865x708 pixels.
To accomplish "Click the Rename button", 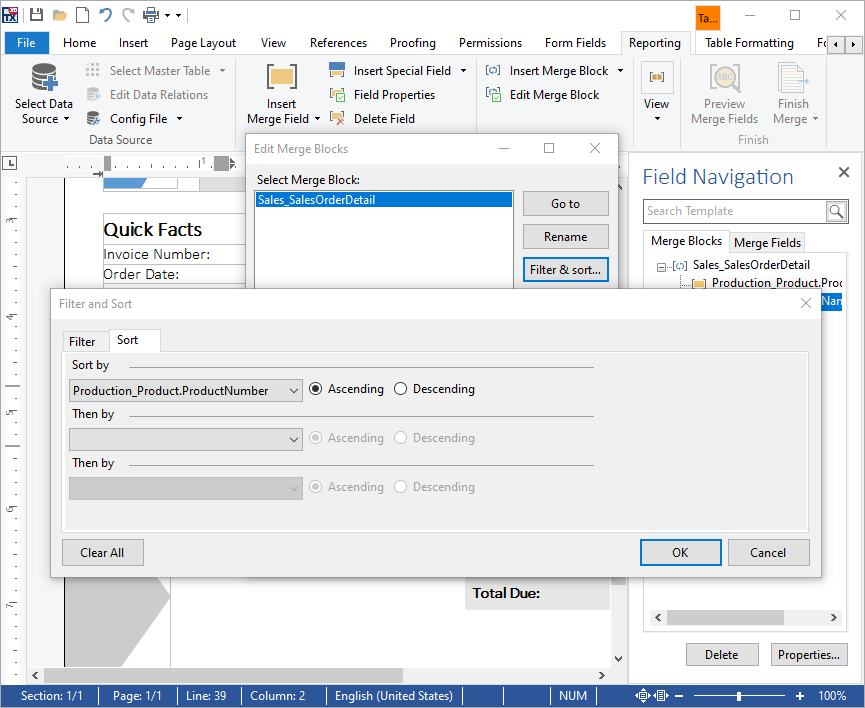I will pos(565,237).
